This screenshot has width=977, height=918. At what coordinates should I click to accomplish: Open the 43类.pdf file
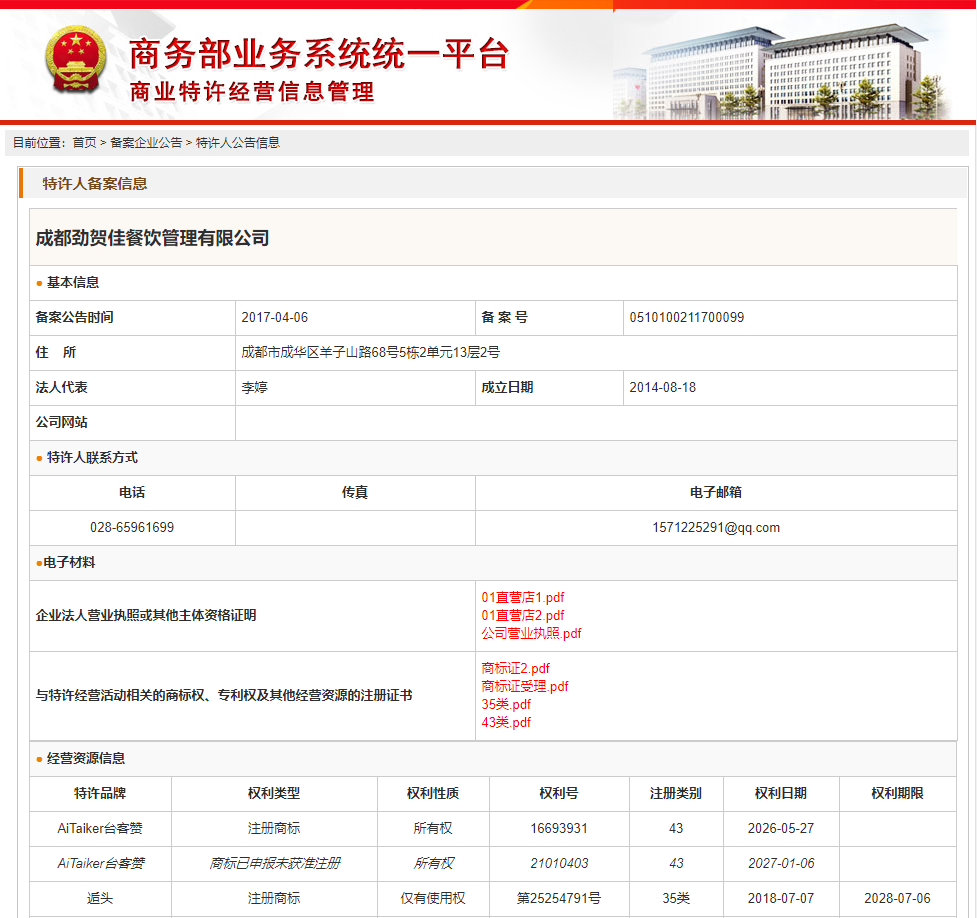pos(506,722)
